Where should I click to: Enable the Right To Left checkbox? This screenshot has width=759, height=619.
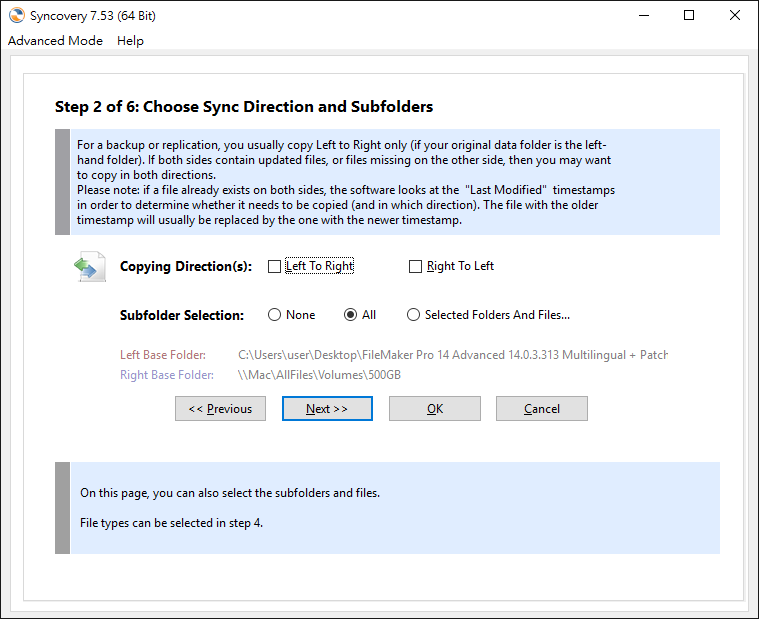pos(415,266)
